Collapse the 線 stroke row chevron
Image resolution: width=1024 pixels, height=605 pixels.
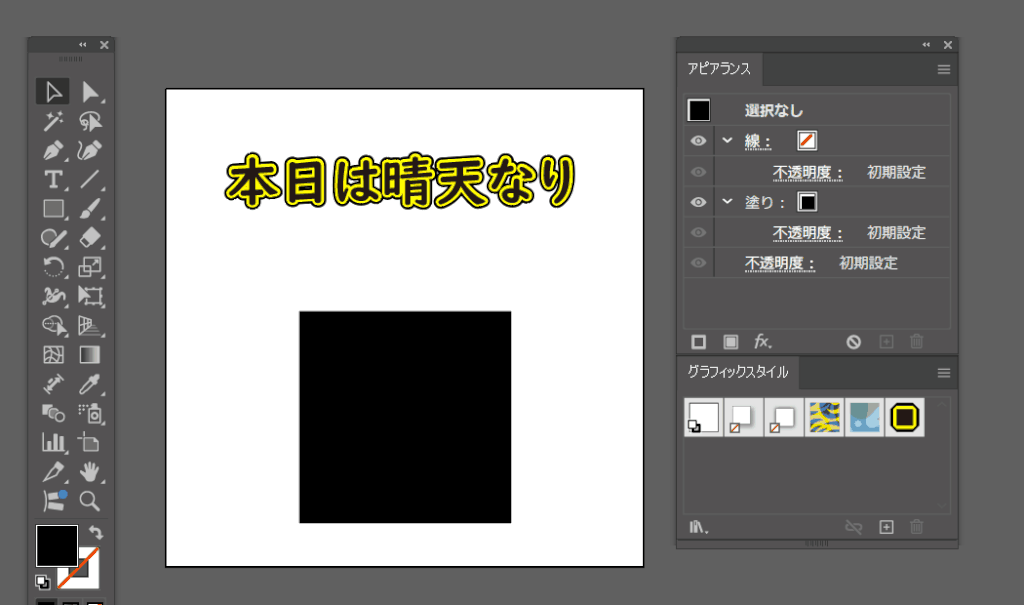pos(727,142)
